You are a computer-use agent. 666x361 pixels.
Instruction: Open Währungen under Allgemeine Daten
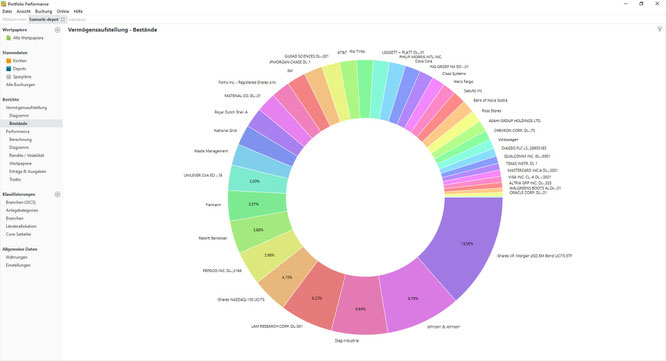[17, 257]
